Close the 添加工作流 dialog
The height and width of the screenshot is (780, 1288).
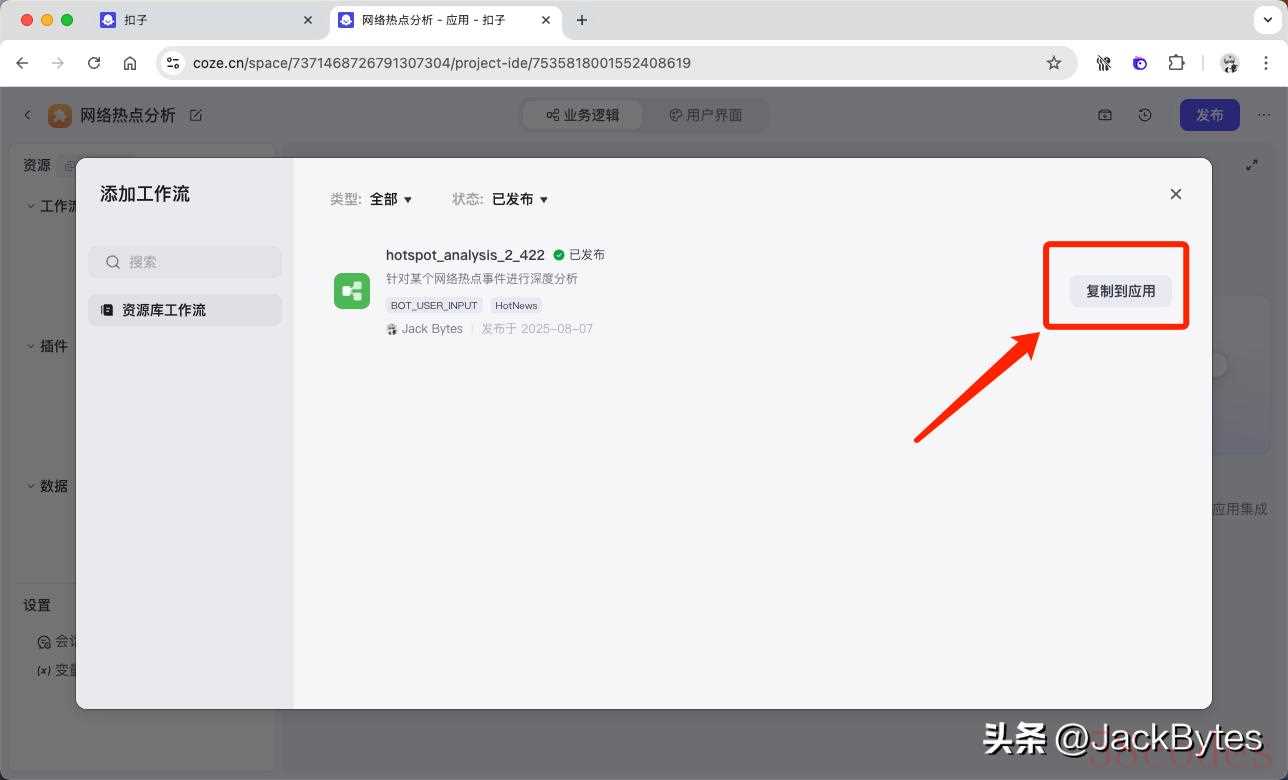[x=1176, y=194]
